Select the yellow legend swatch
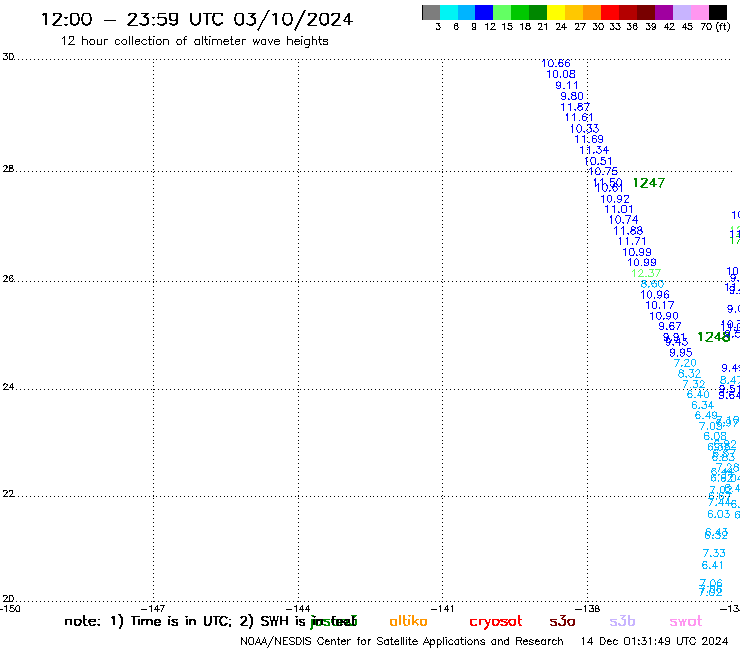Image resolution: width=740 pixels, height=650 pixels. coord(556,12)
